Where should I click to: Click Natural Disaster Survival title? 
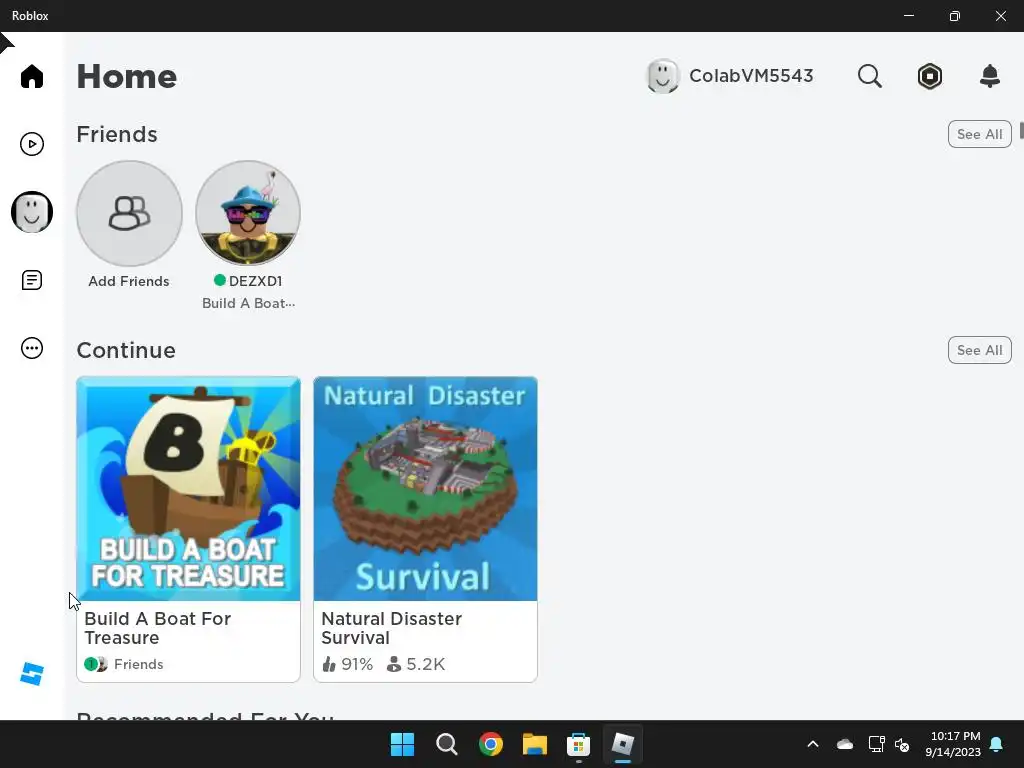[391, 628]
